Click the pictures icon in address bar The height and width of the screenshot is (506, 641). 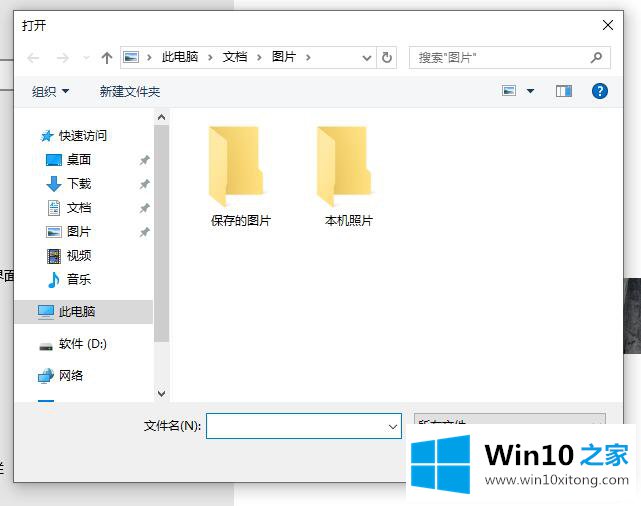131,57
